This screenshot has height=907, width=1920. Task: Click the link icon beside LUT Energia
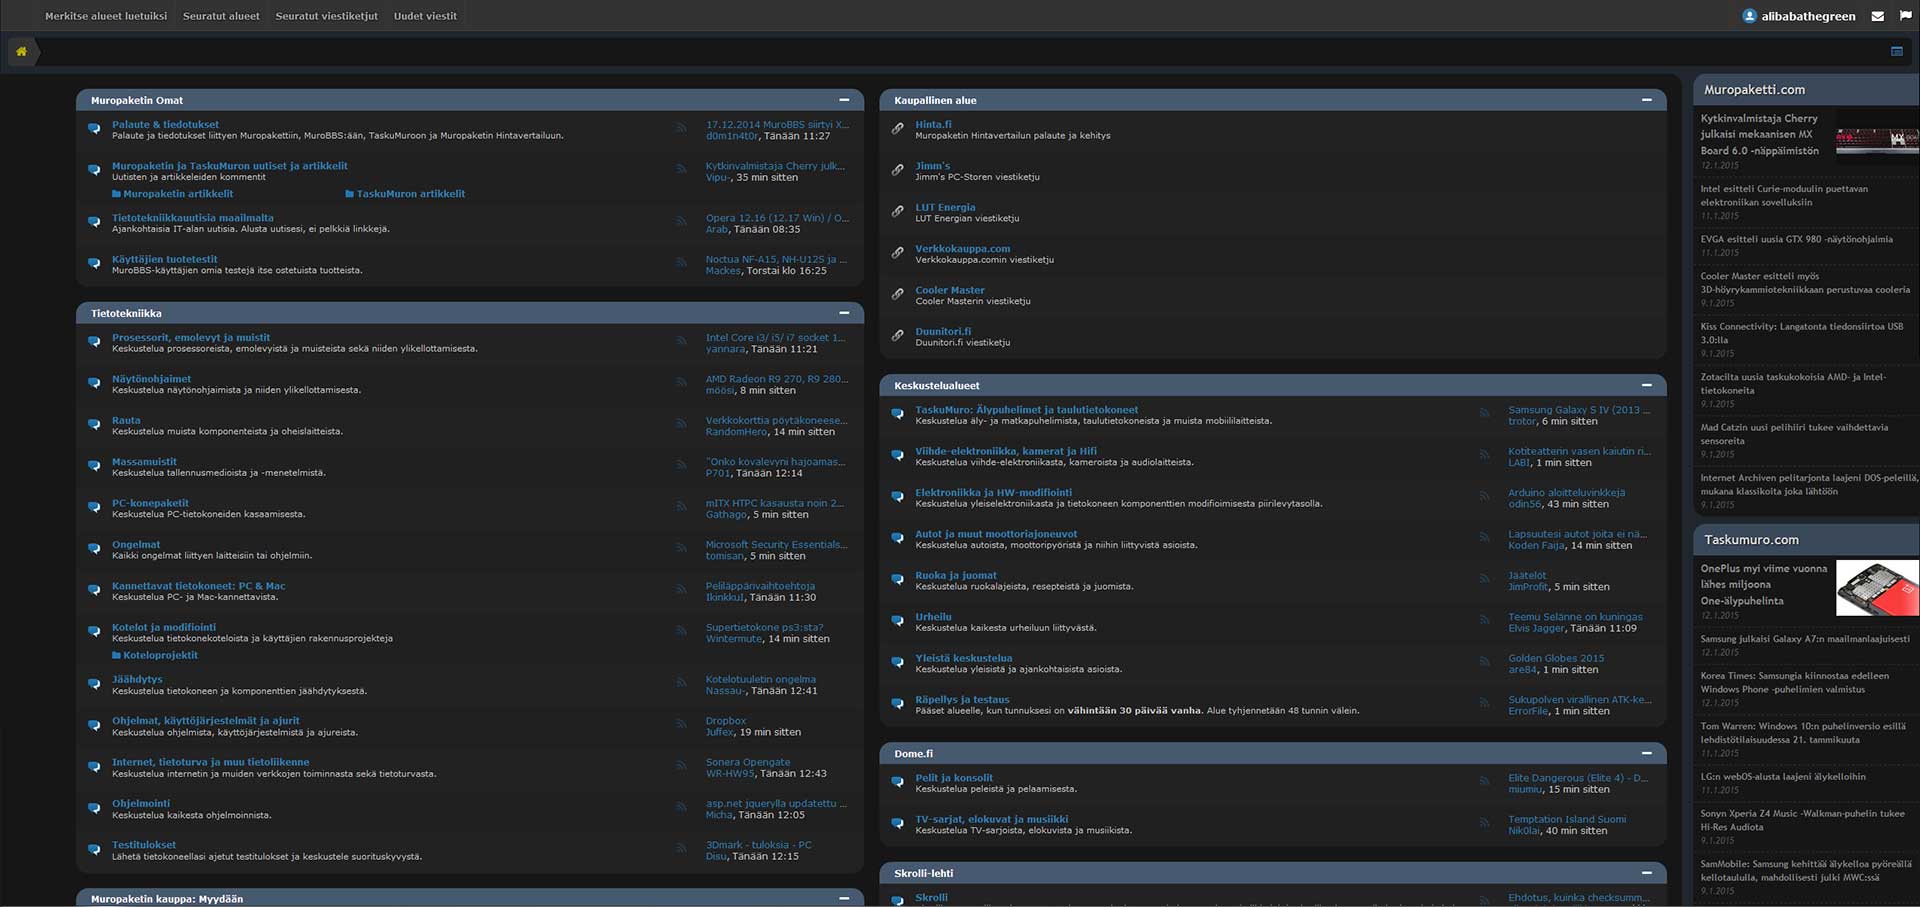coord(897,211)
